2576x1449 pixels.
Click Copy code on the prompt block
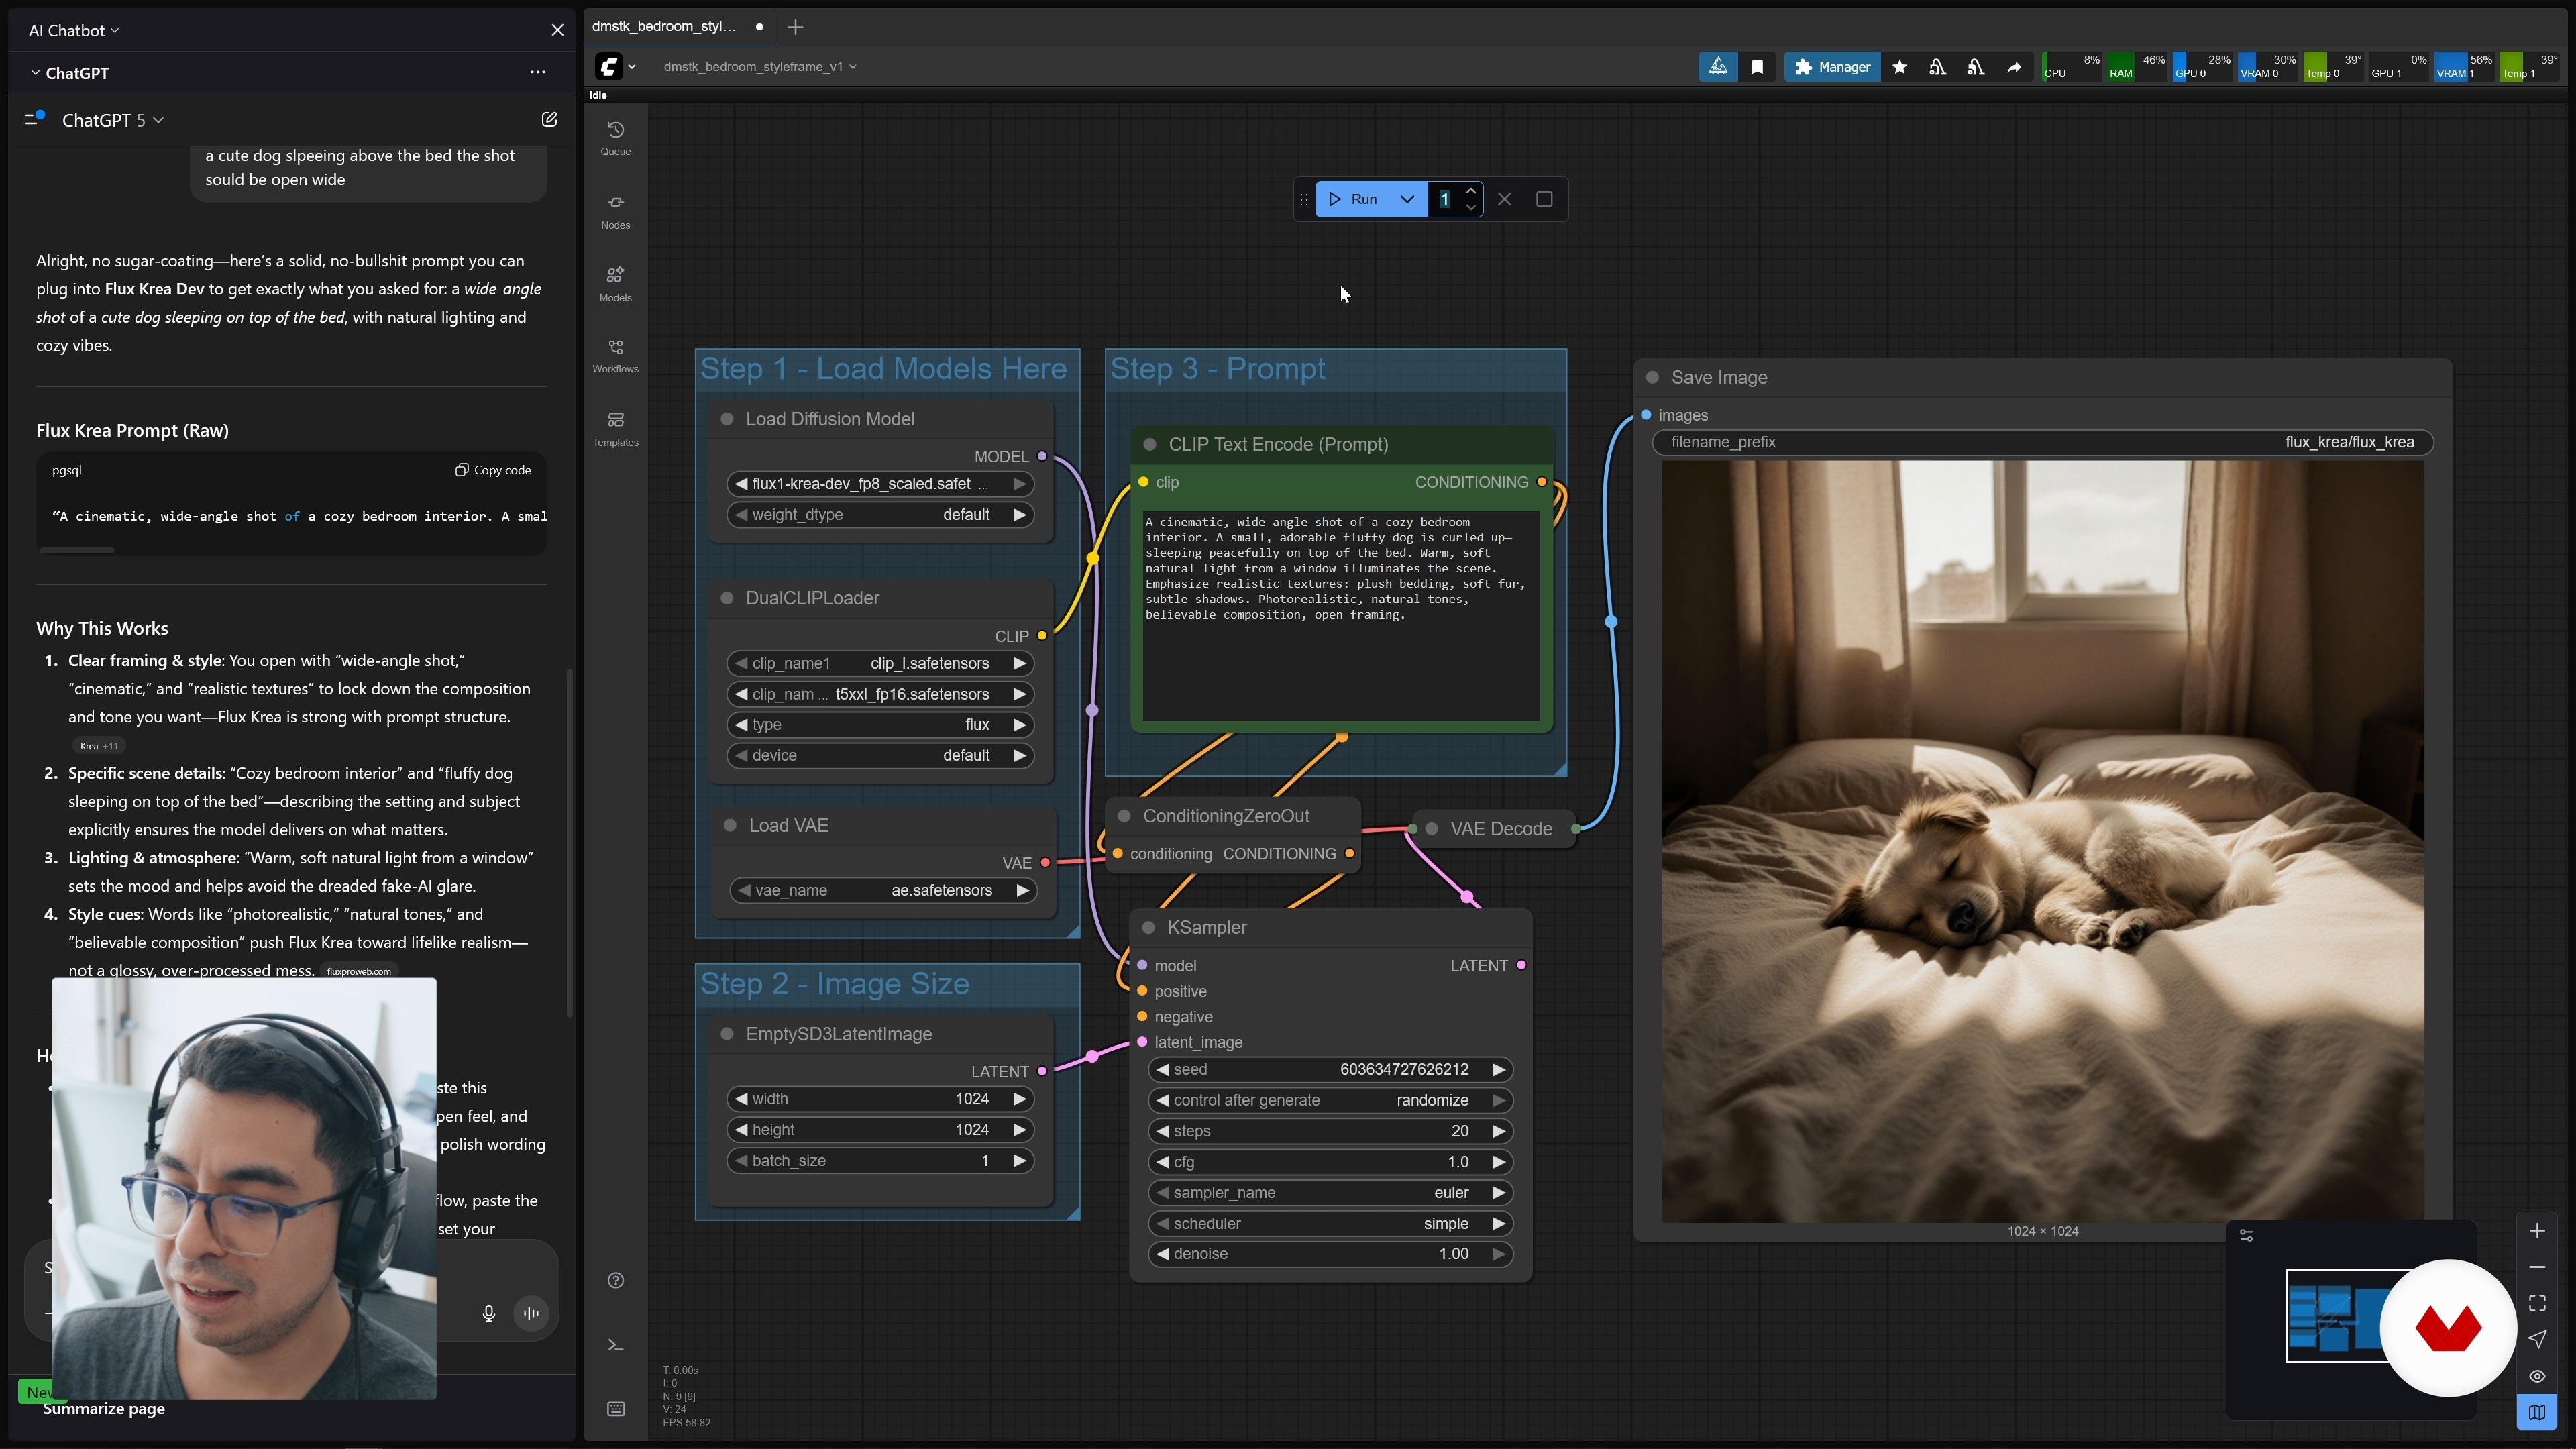(x=493, y=470)
